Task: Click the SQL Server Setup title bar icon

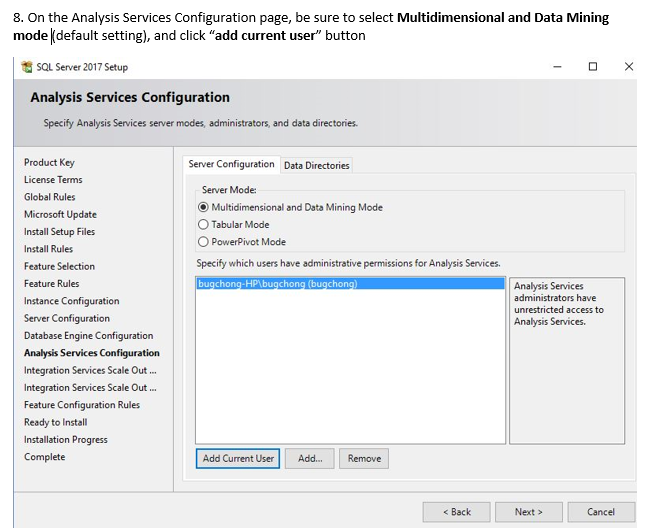Action: tap(27, 67)
